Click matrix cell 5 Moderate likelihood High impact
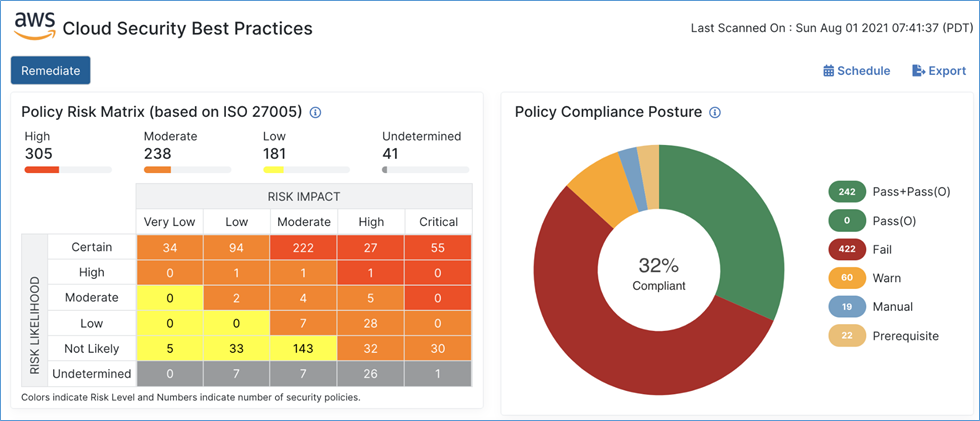 click(x=371, y=298)
